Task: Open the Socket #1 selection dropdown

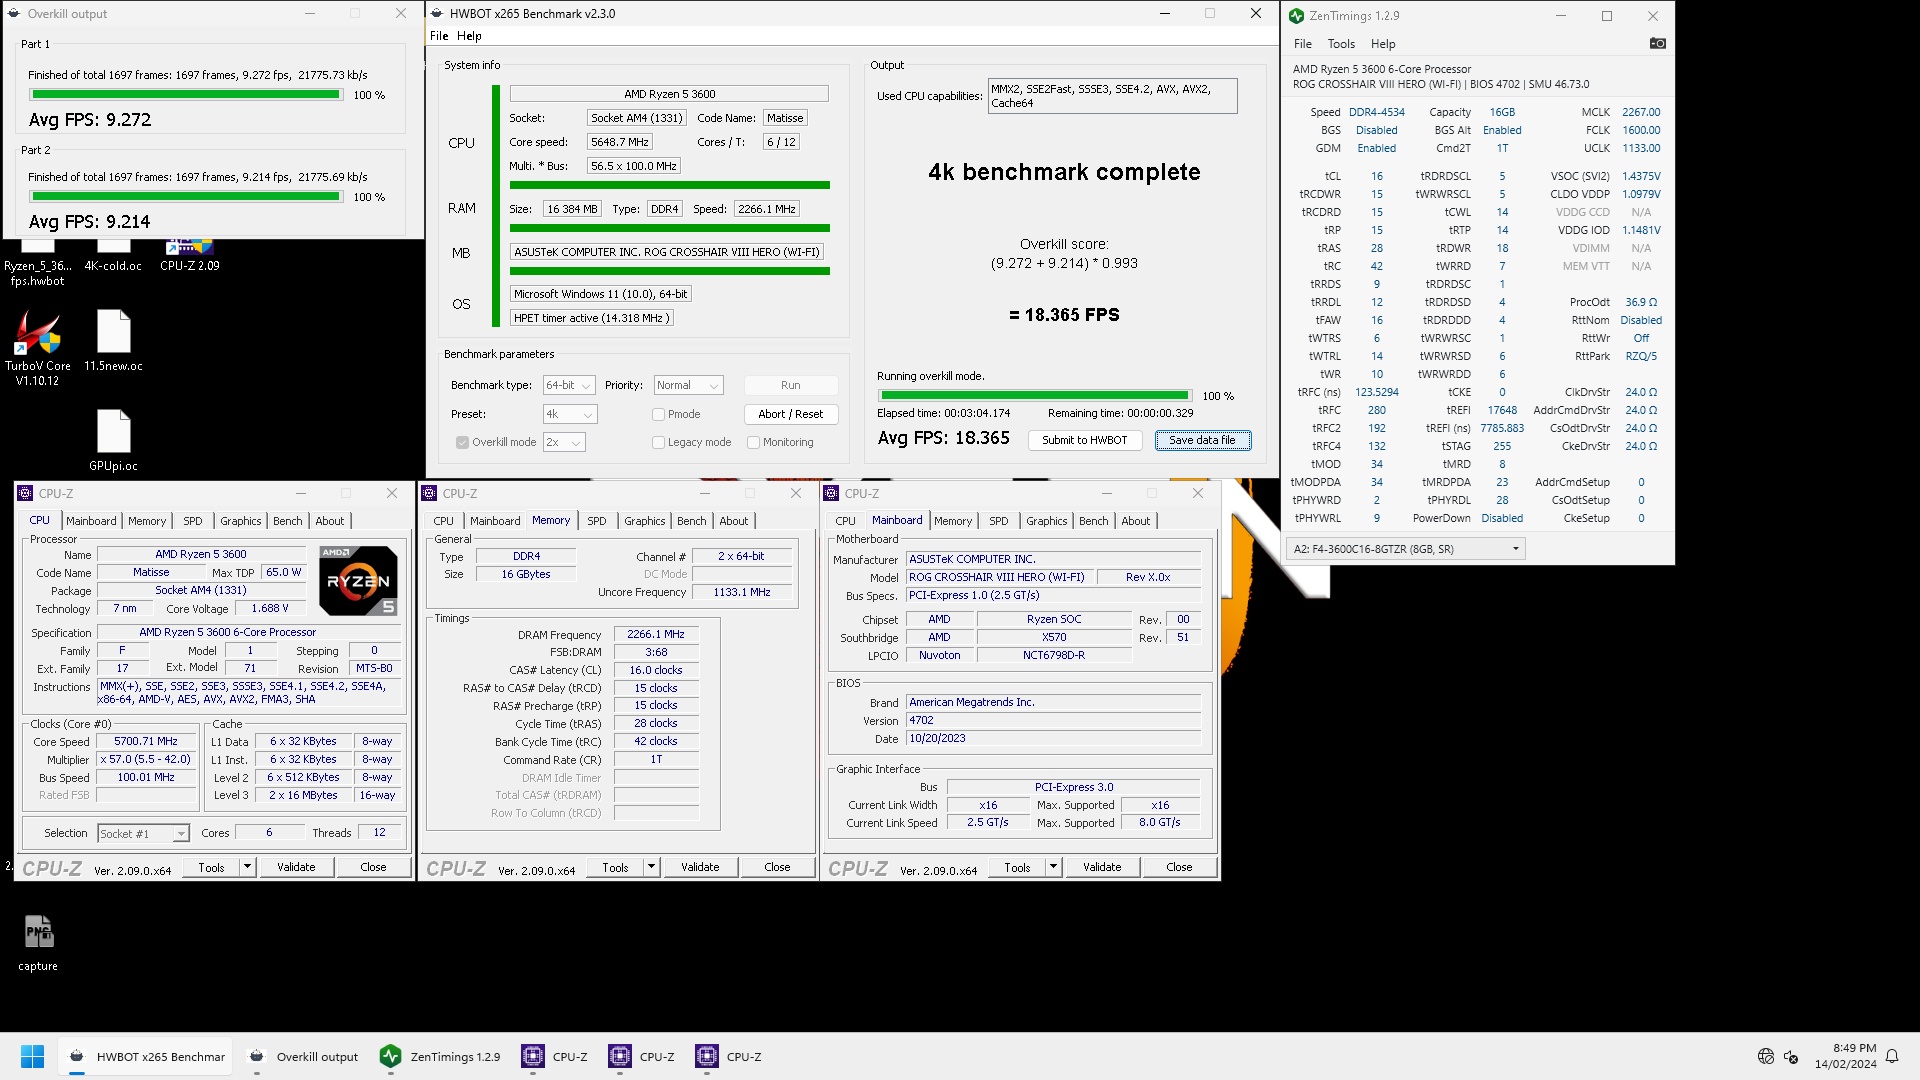Action: coord(143,833)
